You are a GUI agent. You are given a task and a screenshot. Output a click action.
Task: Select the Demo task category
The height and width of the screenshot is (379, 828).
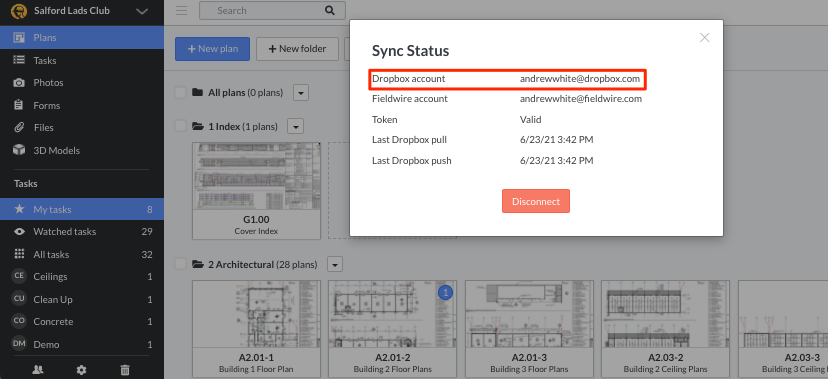tap(82, 344)
